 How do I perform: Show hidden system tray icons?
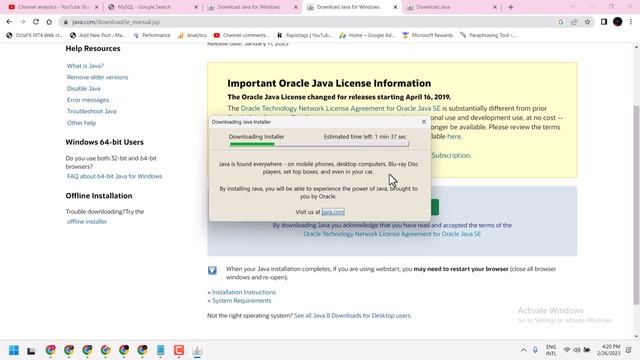[x=523, y=350]
